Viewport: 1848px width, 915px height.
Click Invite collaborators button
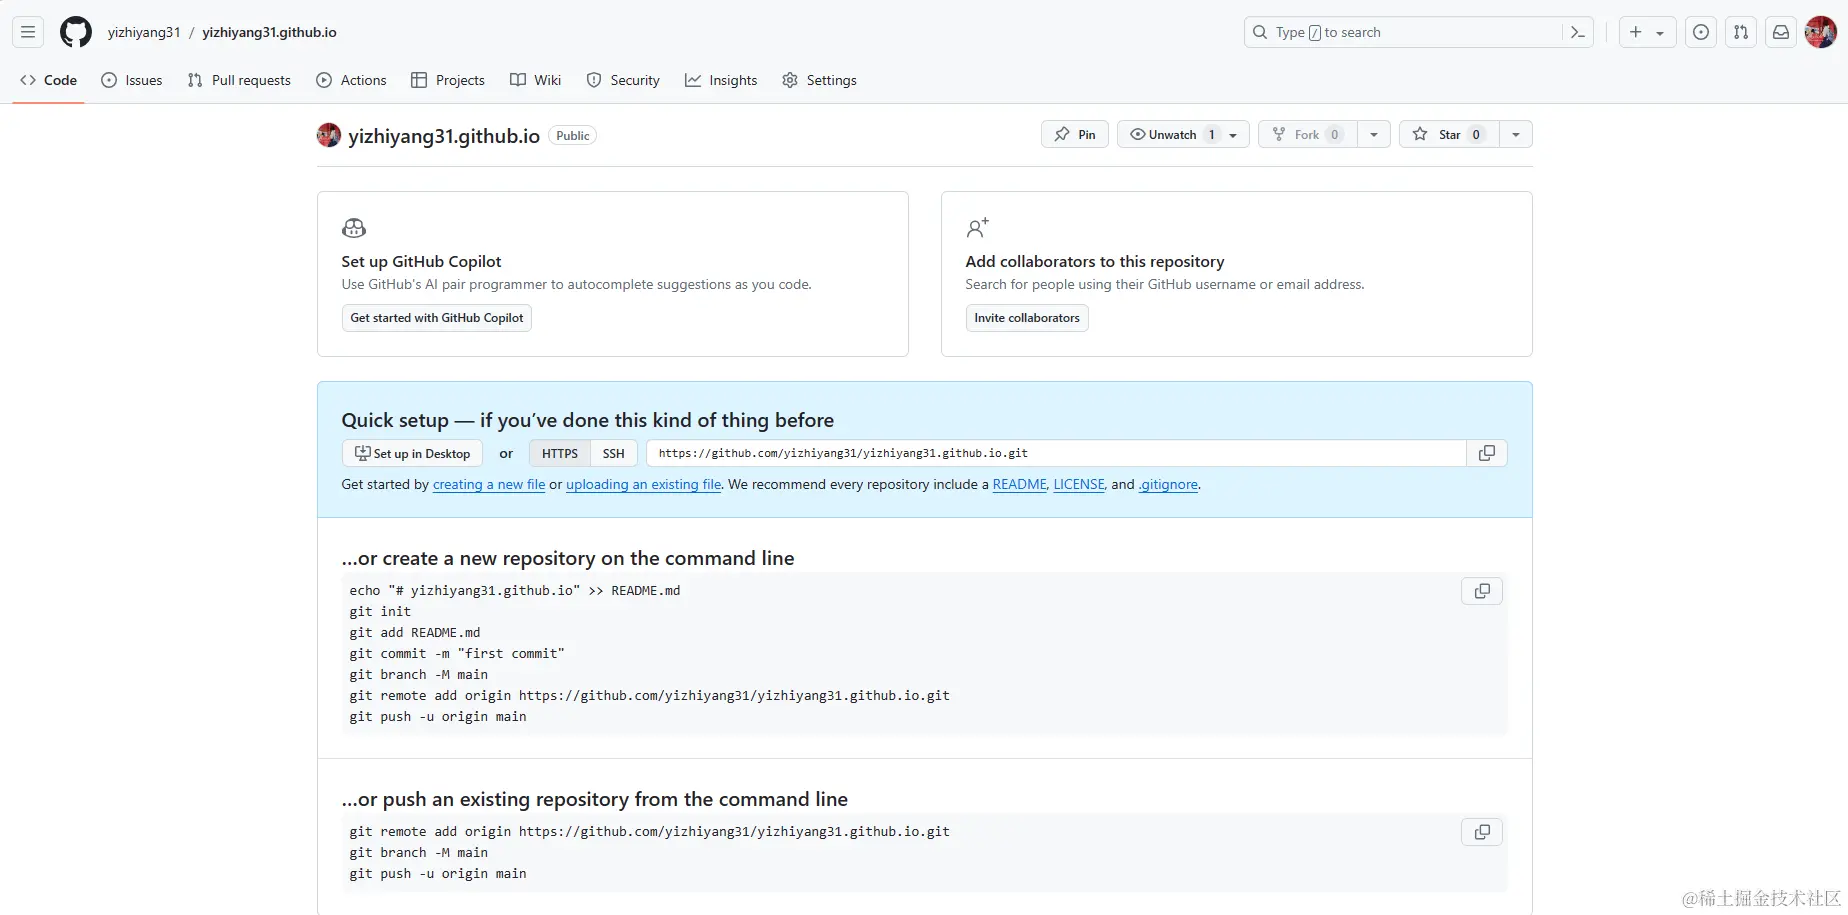1027,318
